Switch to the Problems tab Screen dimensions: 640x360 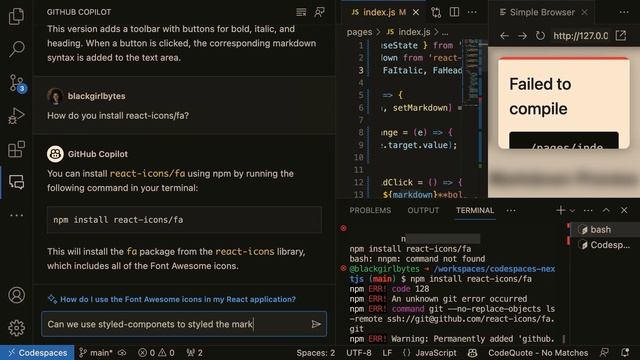click(x=370, y=211)
